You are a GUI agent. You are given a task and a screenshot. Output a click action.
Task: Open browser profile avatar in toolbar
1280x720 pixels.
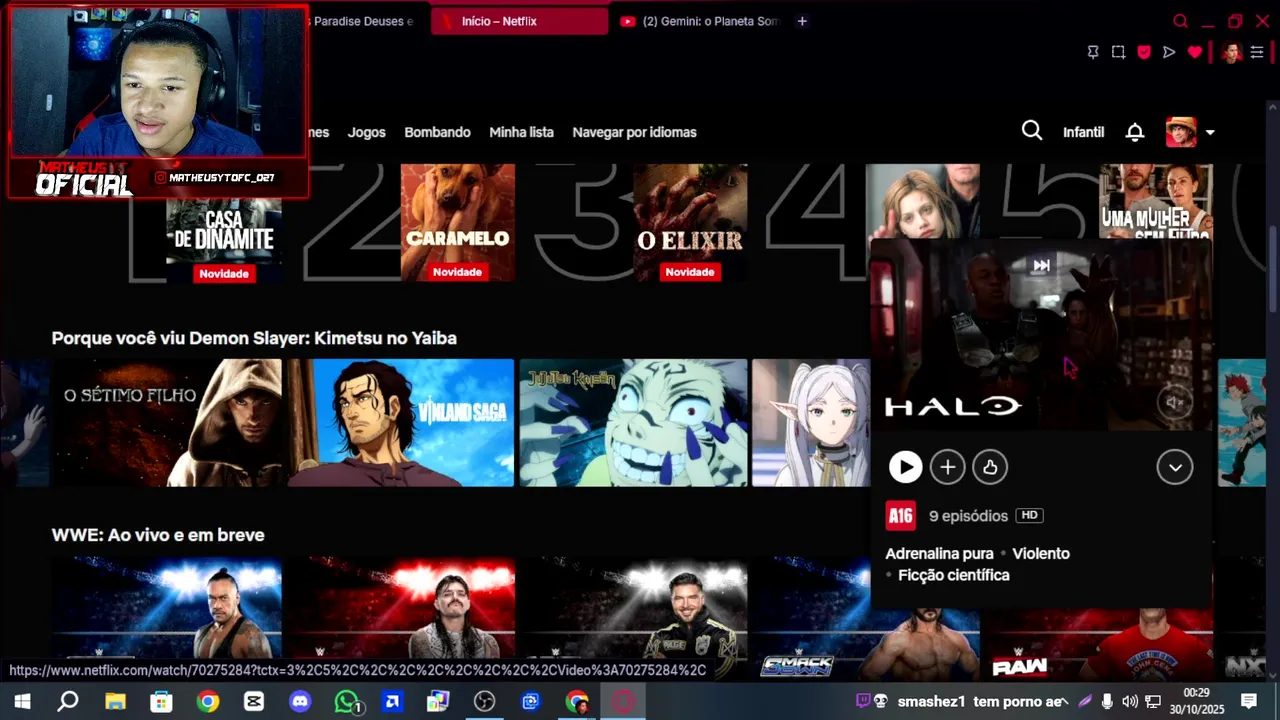(1231, 52)
